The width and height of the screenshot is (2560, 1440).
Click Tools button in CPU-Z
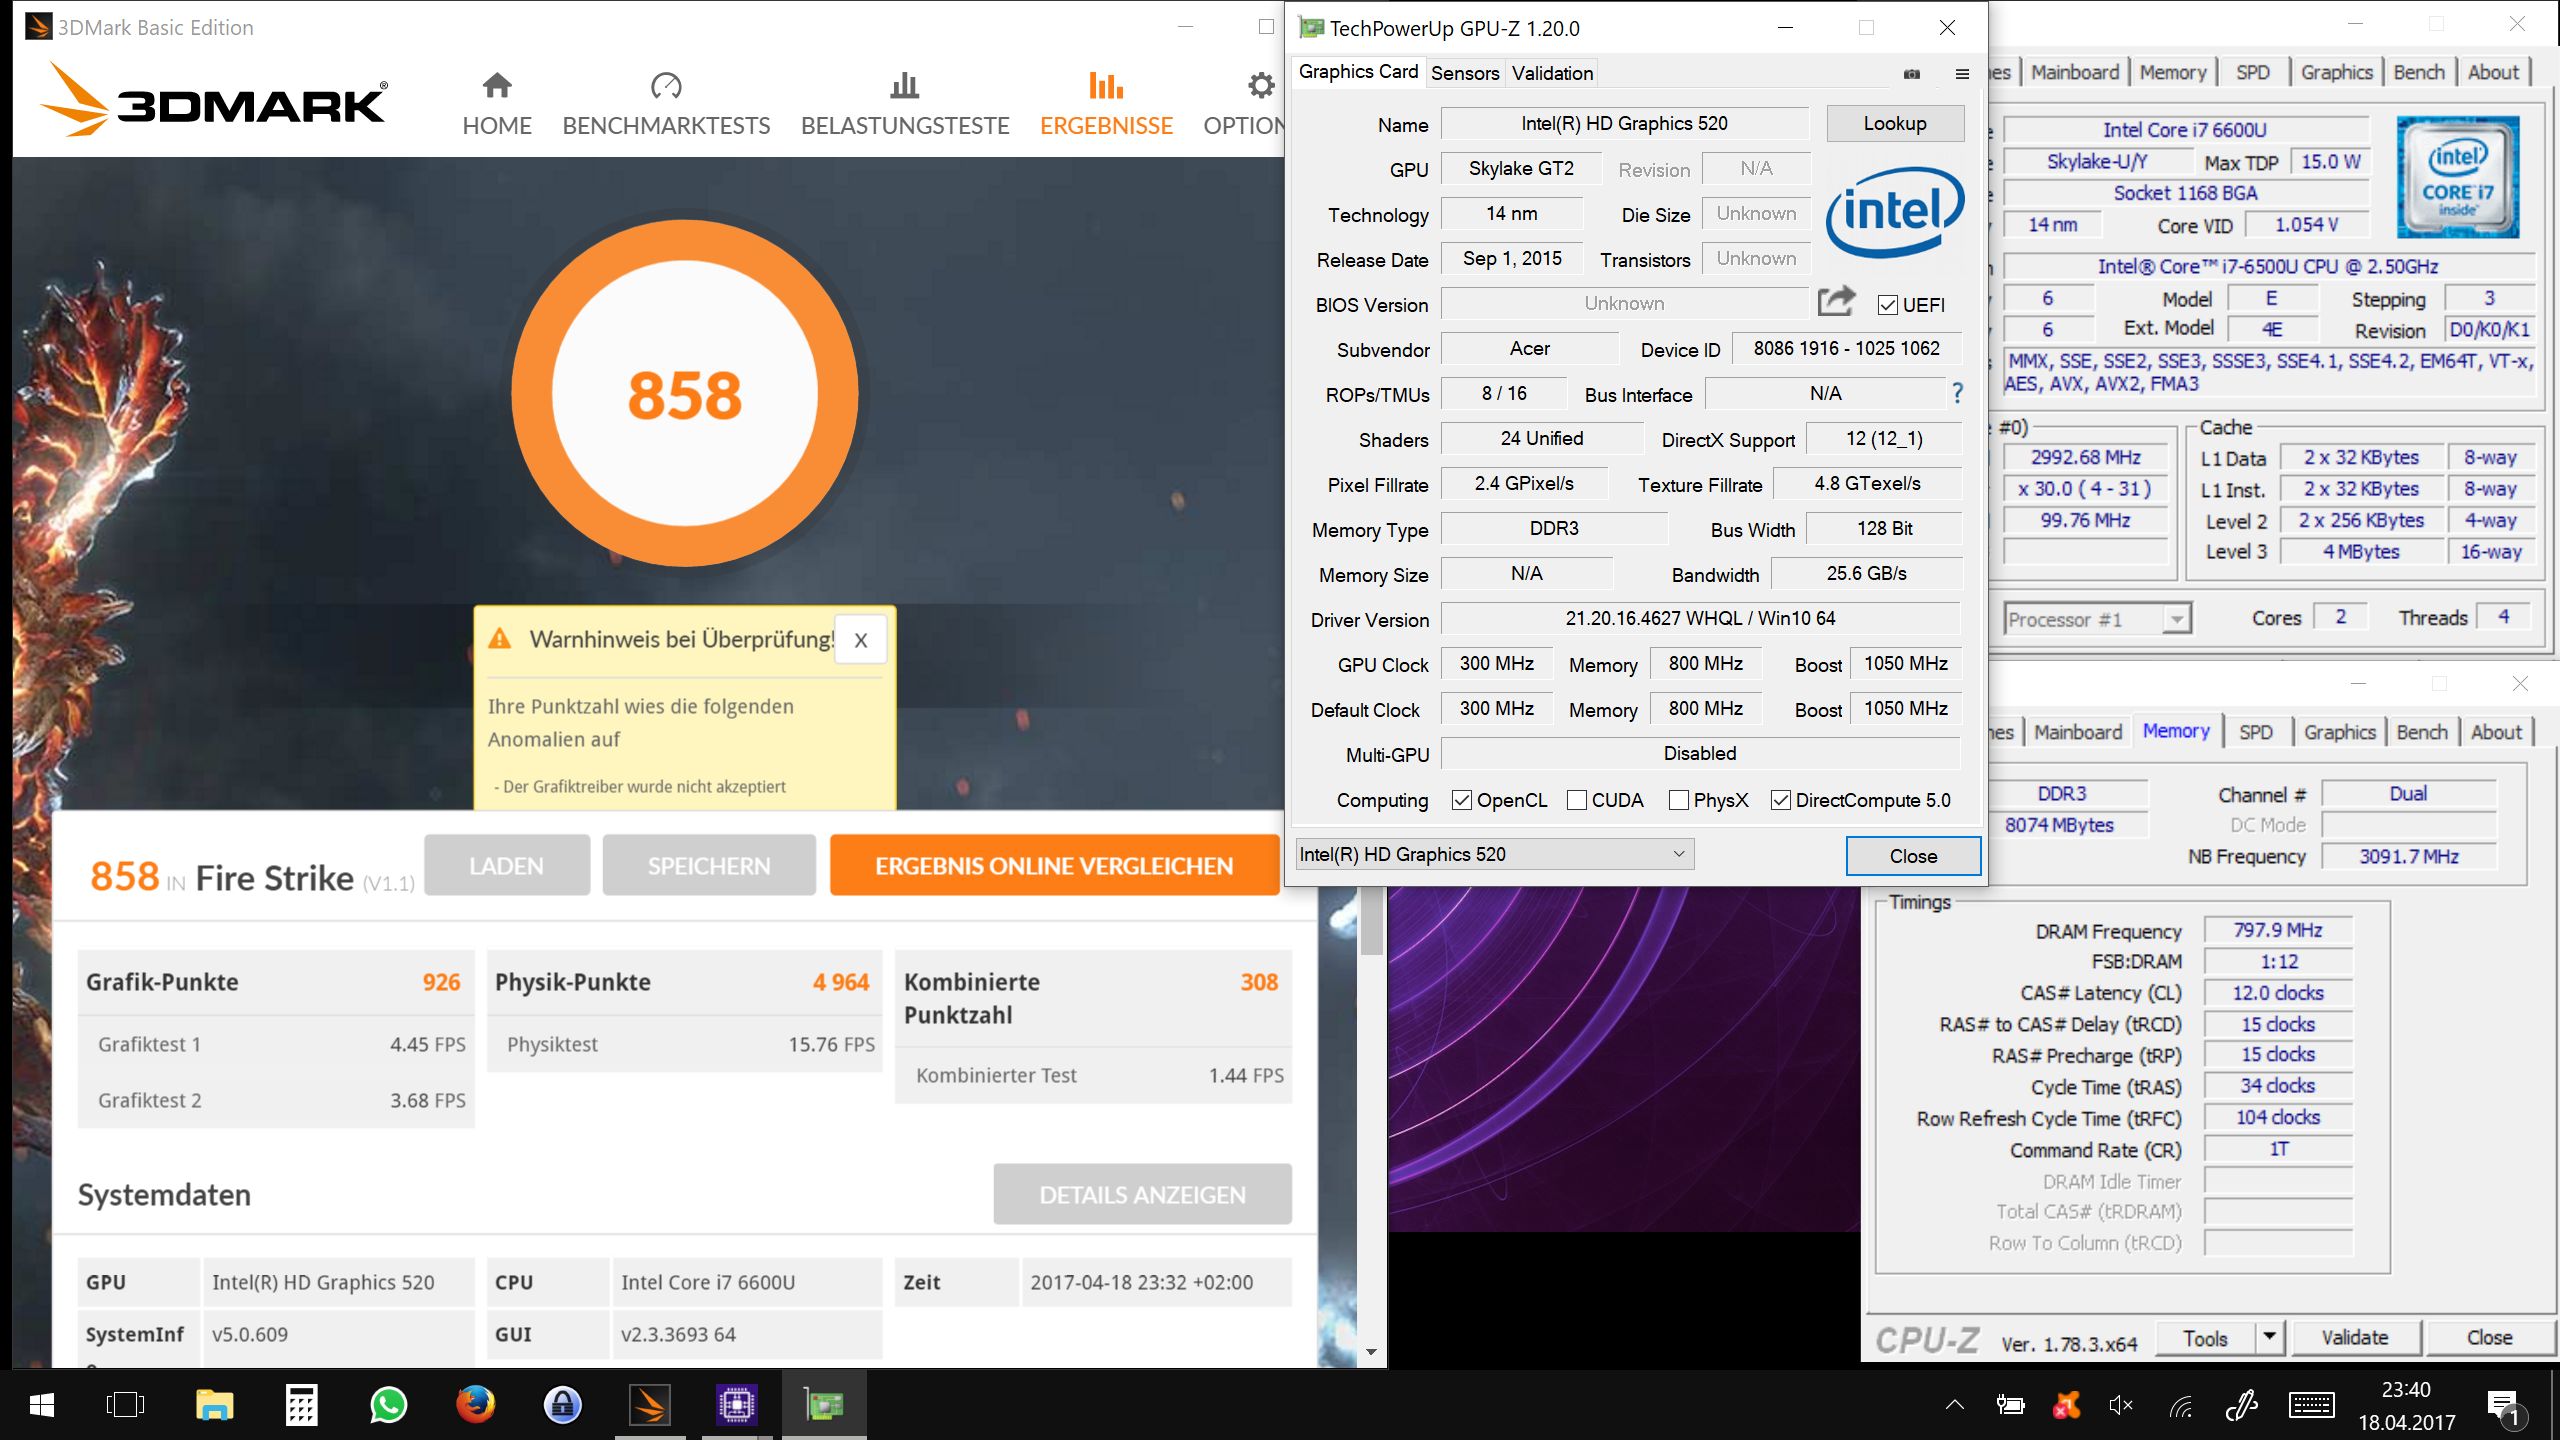(2206, 1337)
